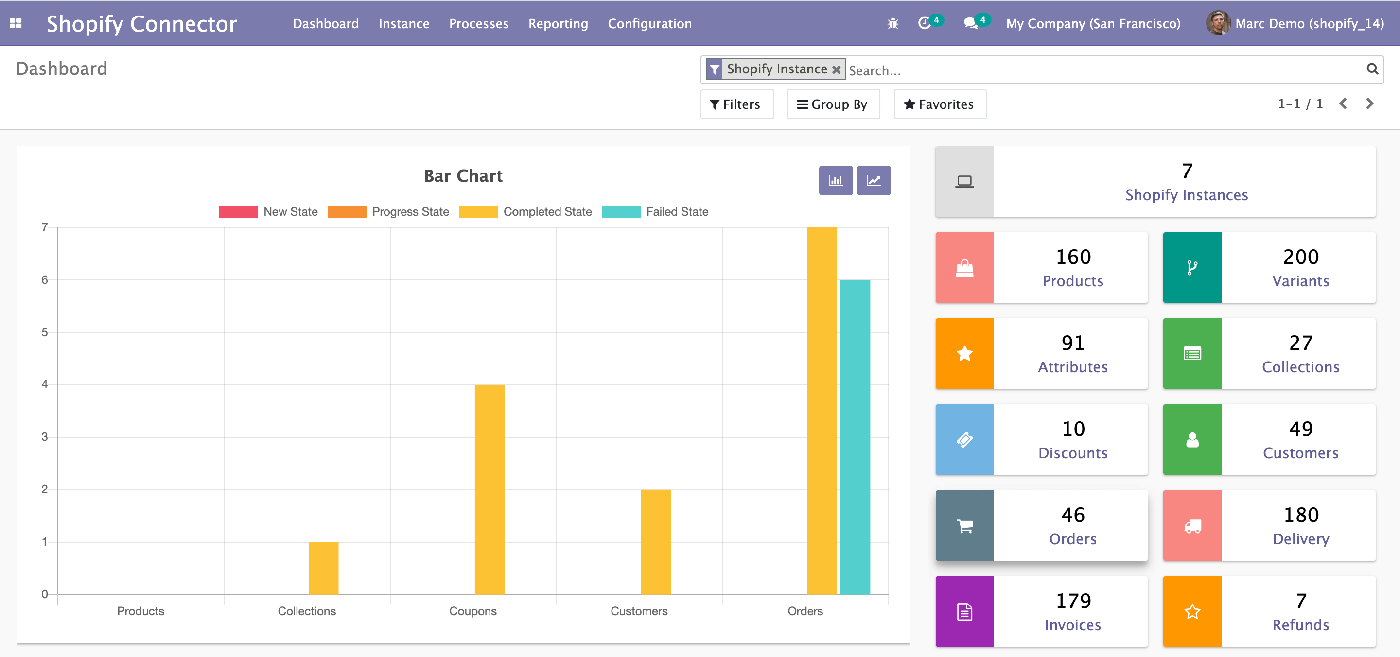Click the Bar Chart heading

pos(463,176)
